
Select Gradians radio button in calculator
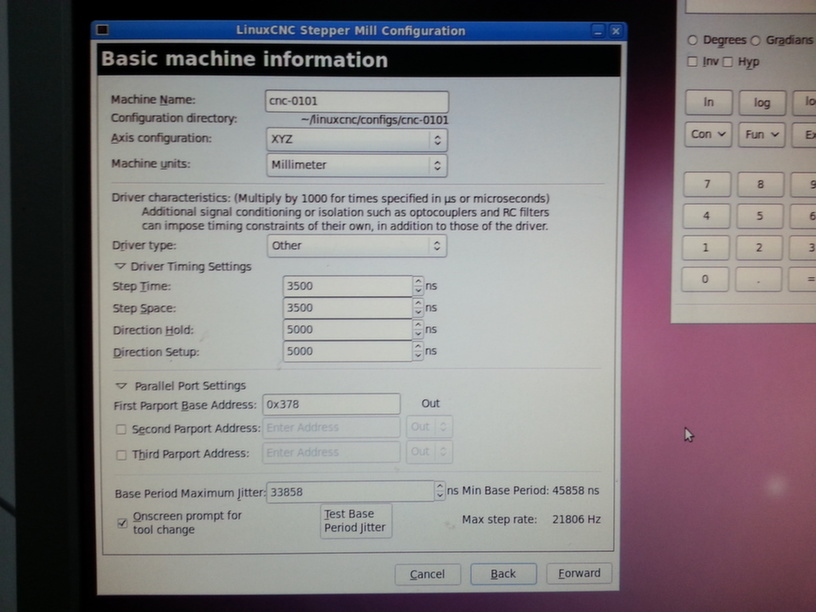(756, 40)
